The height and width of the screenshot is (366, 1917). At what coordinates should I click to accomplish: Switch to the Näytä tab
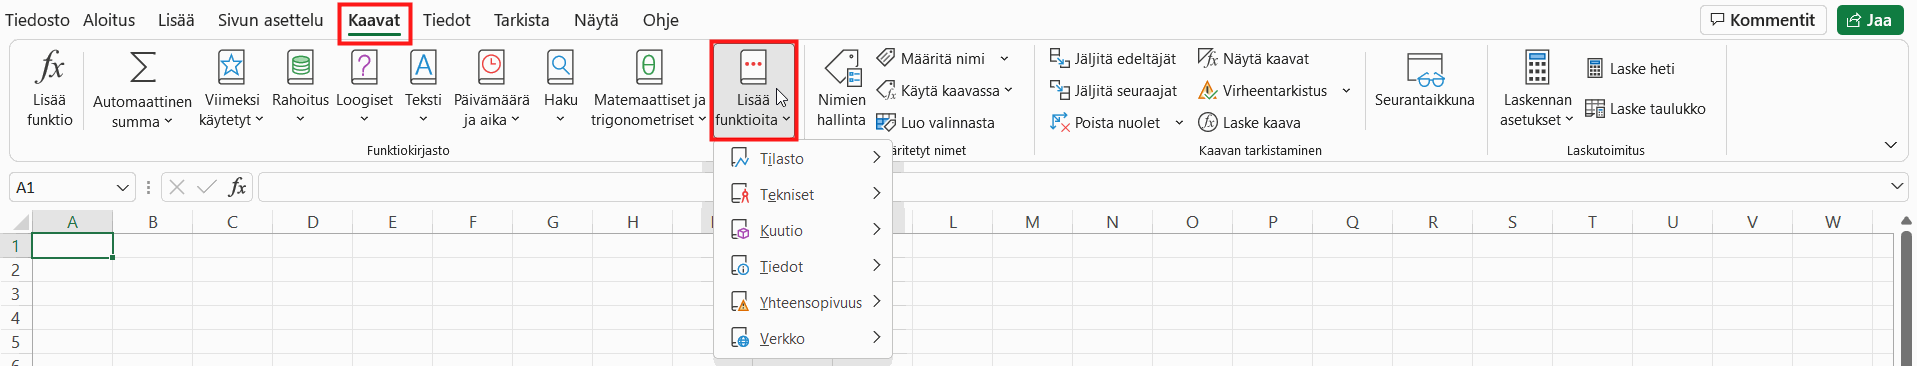[x=596, y=20]
